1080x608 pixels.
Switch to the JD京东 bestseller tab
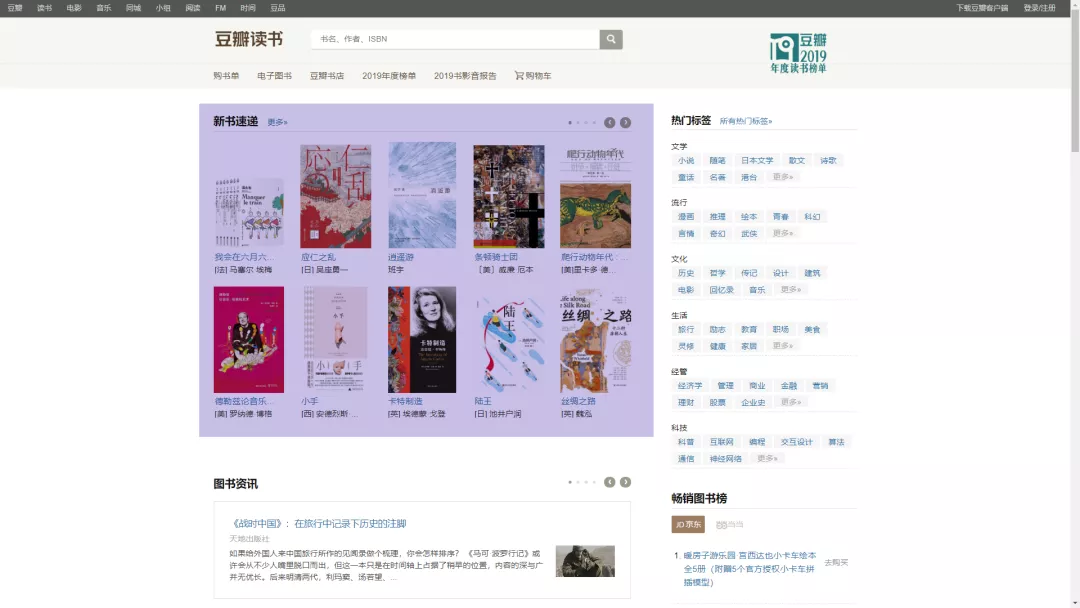click(x=688, y=525)
